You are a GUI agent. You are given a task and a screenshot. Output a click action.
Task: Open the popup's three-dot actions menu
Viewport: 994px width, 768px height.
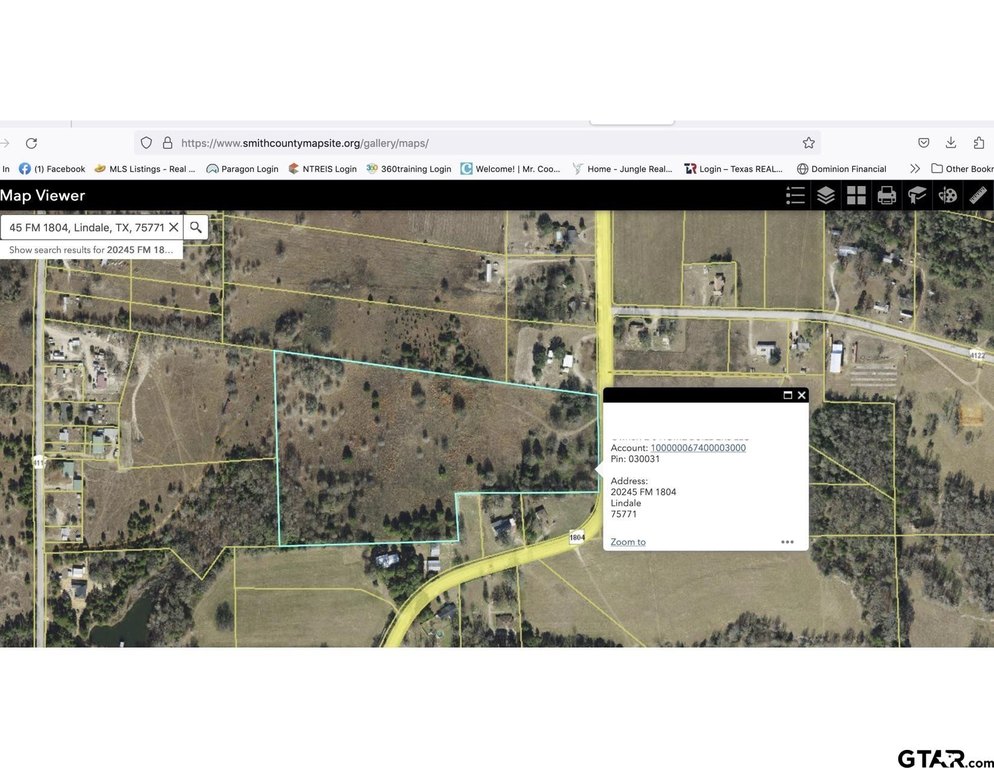[787, 542]
